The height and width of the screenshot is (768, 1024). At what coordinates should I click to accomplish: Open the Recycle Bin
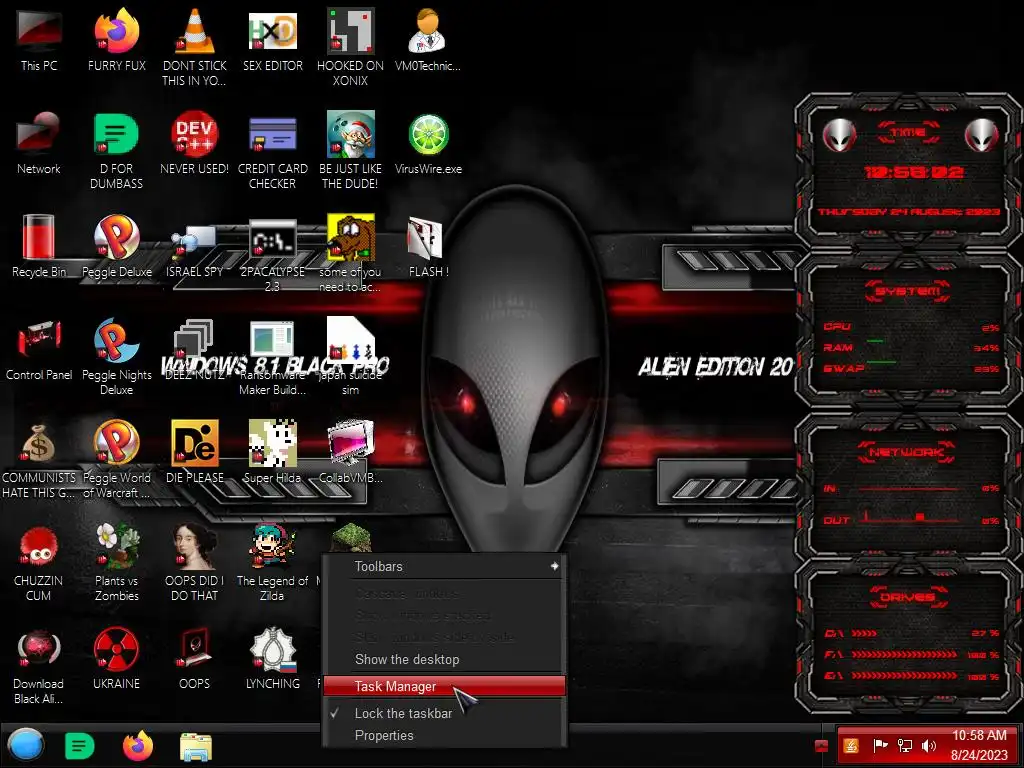(x=39, y=237)
